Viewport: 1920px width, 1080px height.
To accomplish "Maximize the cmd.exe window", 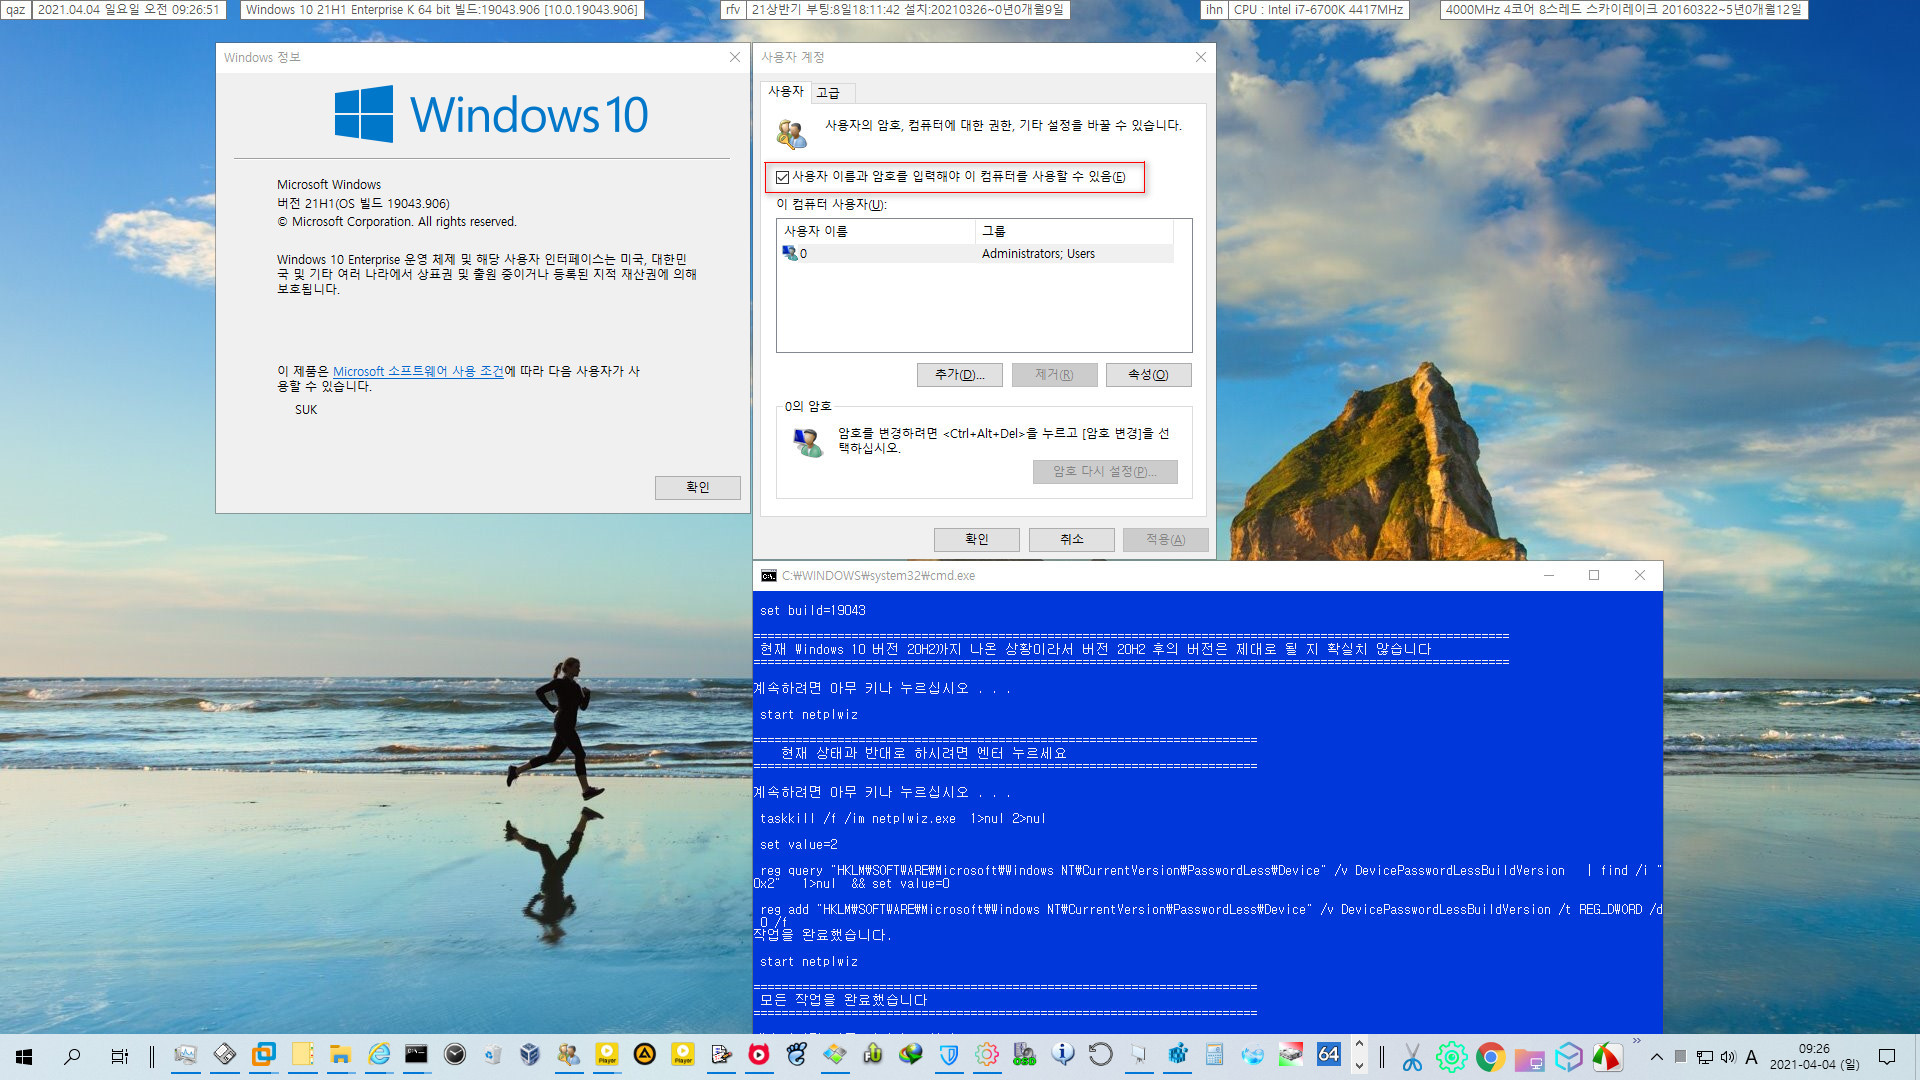I will click(x=1594, y=575).
